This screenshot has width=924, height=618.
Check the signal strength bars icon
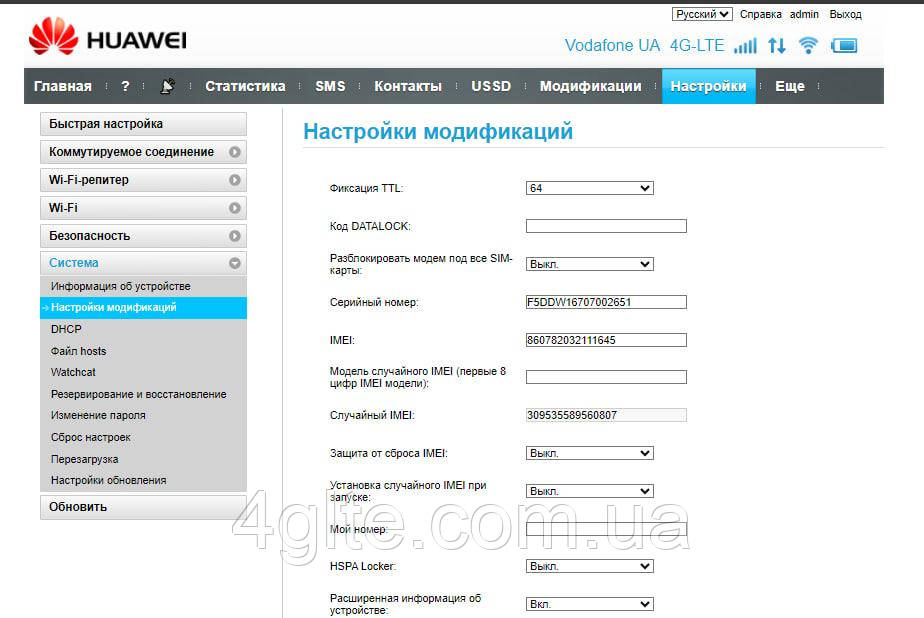745,46
